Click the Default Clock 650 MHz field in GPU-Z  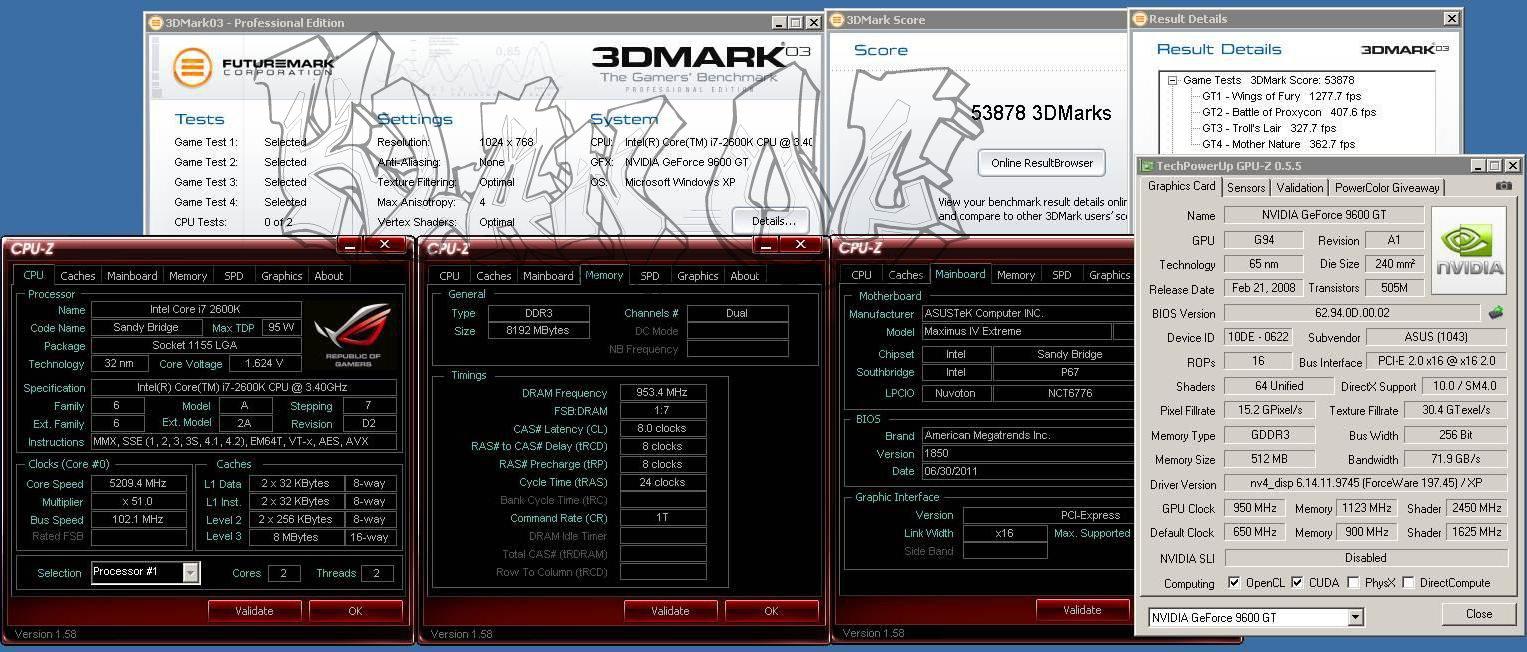[x=1254, y=532]
